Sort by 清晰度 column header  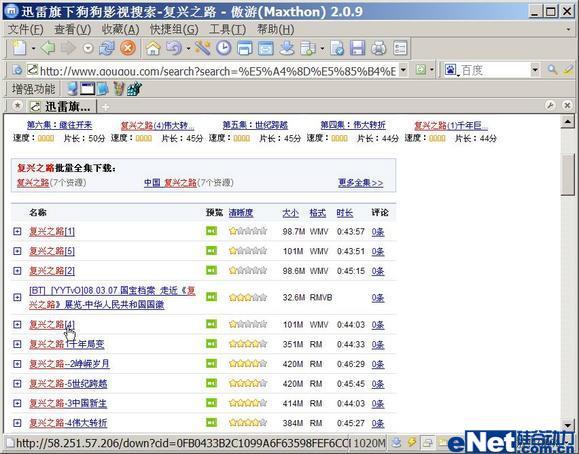coord(241,212)
